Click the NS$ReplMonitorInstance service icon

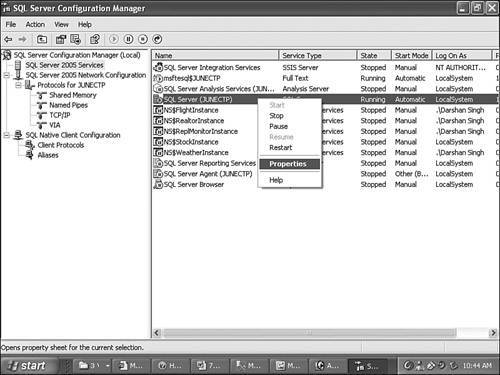point(158,131)
